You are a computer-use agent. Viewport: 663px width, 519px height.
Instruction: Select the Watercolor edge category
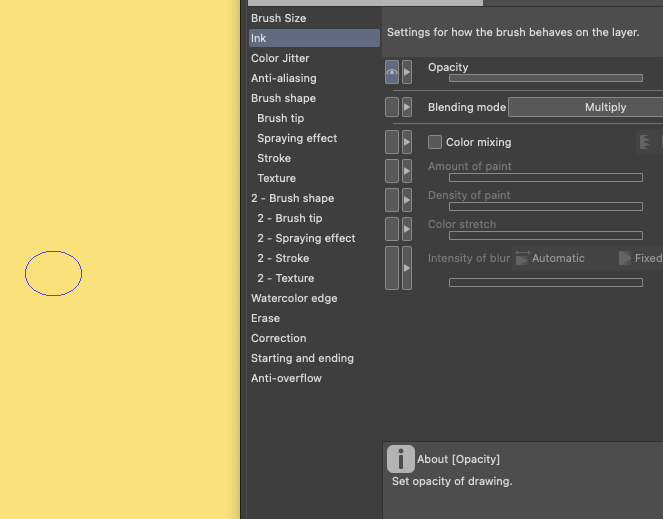coord(294,298)
